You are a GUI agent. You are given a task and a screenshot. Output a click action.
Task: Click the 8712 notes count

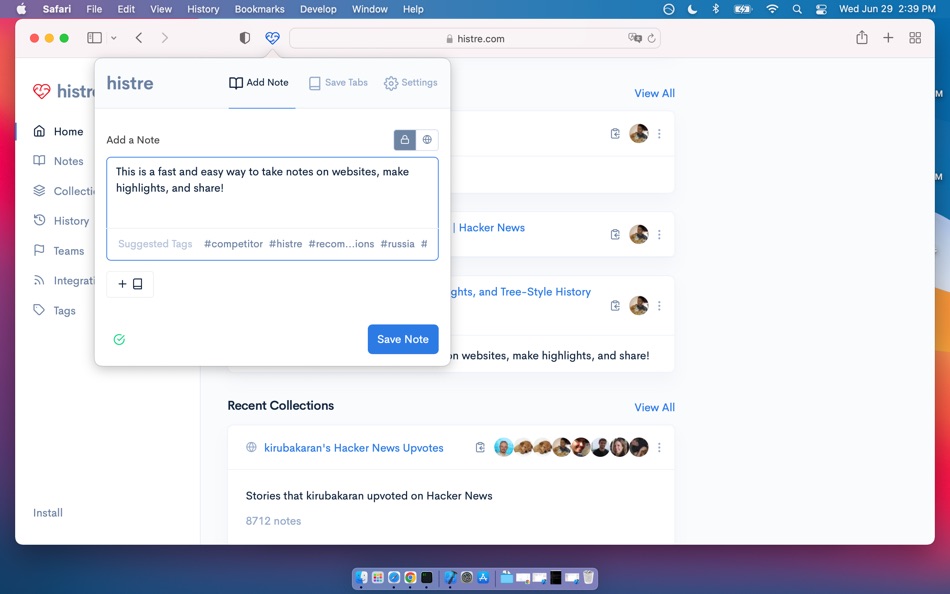click(273, 521)
